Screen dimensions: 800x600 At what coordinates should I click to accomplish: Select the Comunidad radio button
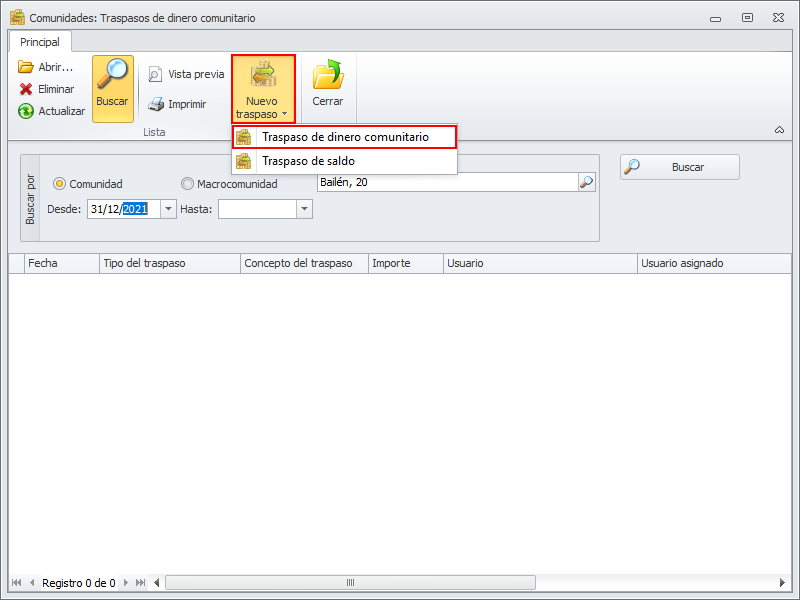pos(60,184)
